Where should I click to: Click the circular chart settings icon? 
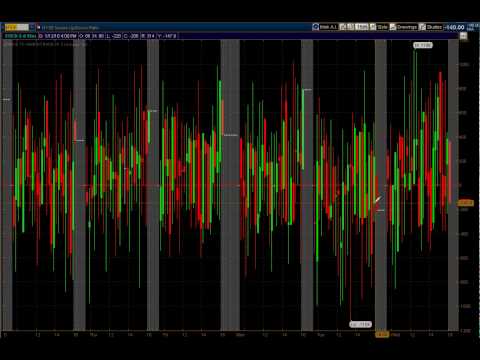315,27
